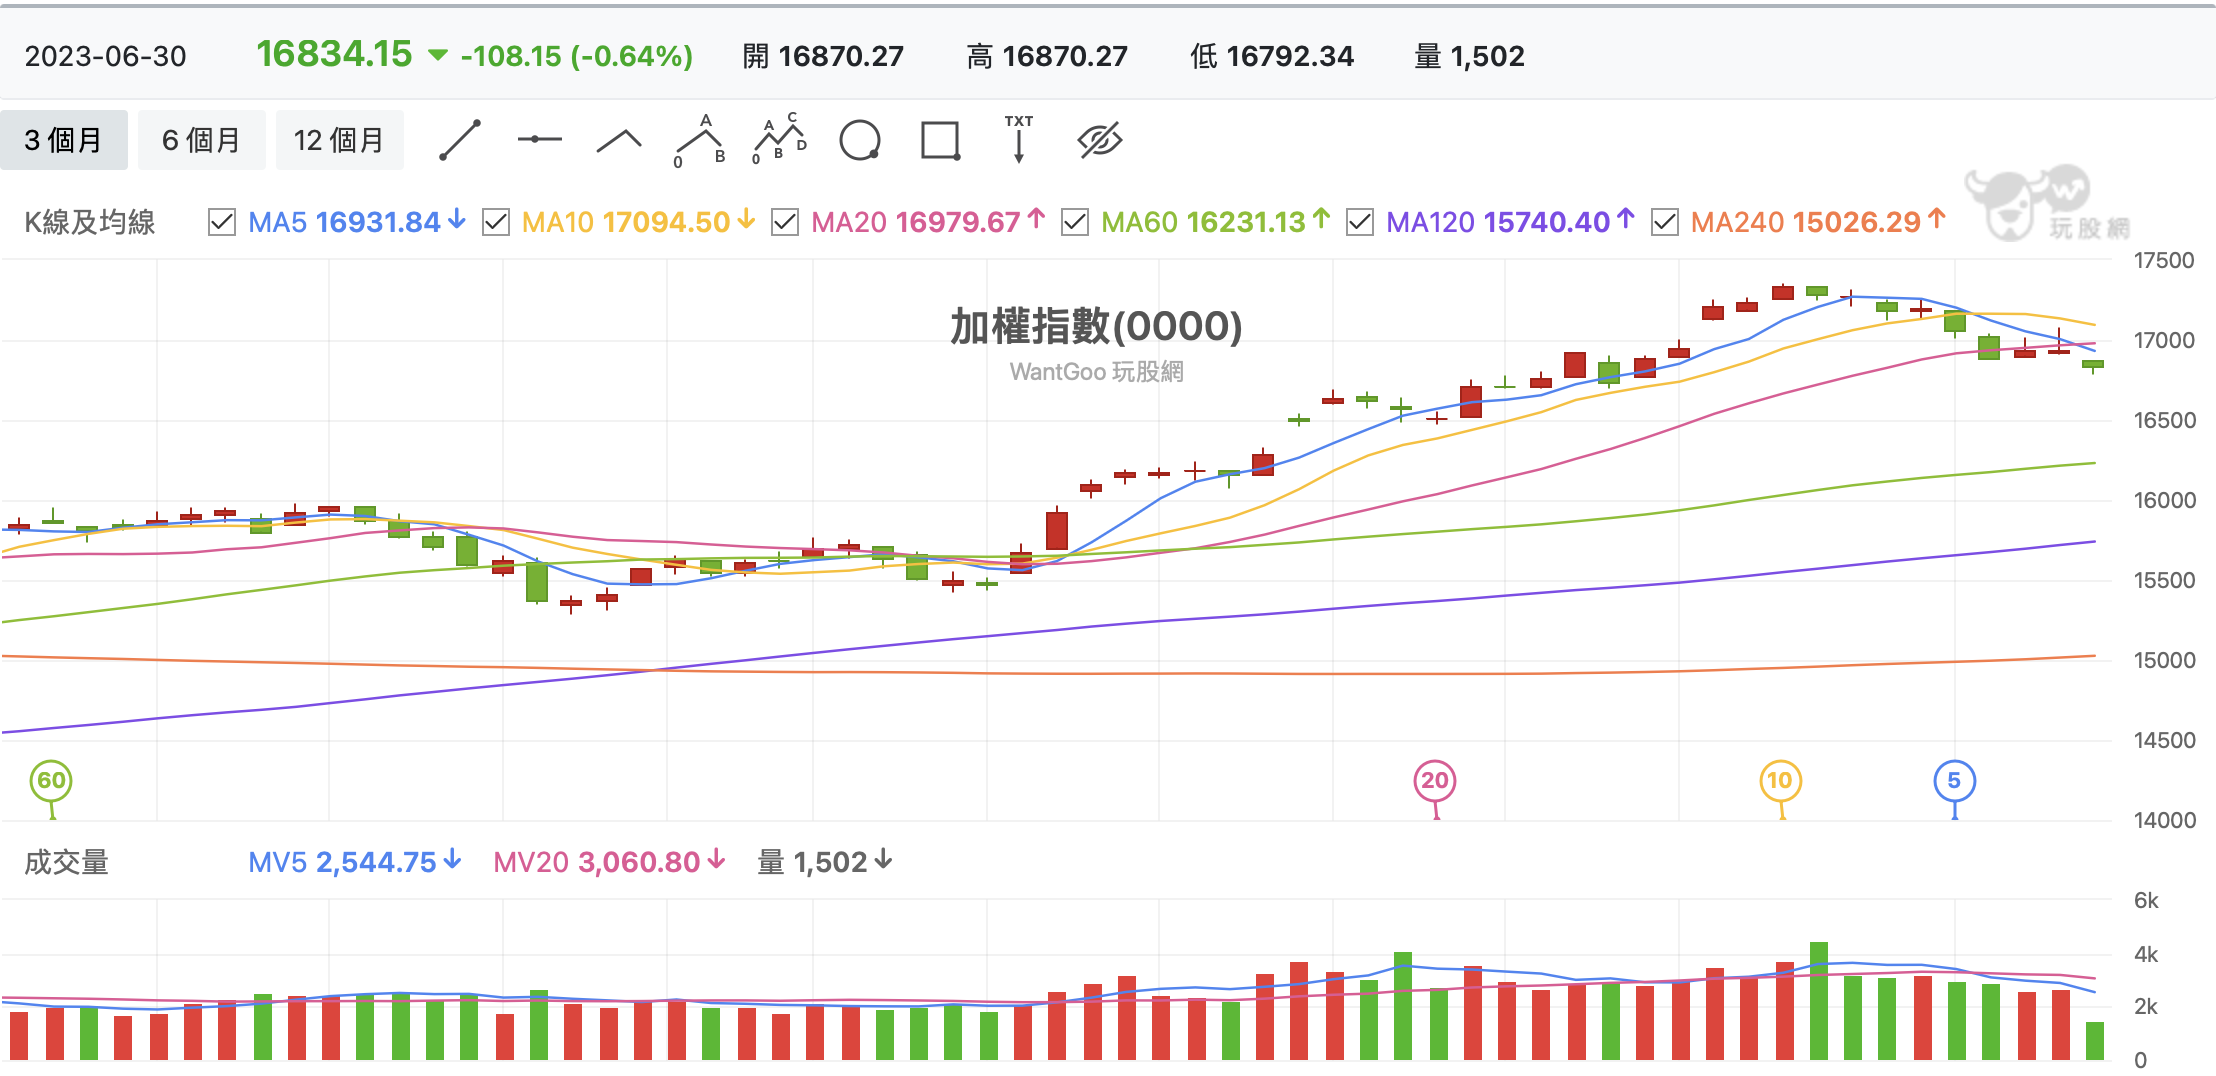Click the 低 16792.34 low value
2216x1076 pixels.
1272,56
